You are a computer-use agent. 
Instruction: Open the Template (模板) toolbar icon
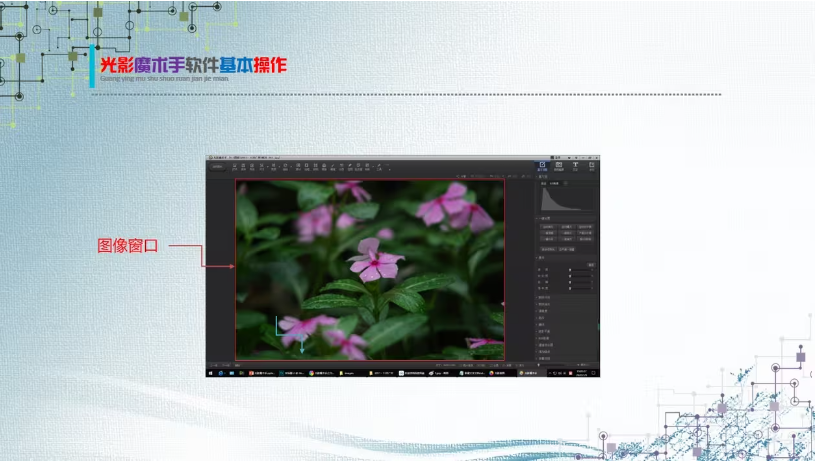tap(324, 167)
